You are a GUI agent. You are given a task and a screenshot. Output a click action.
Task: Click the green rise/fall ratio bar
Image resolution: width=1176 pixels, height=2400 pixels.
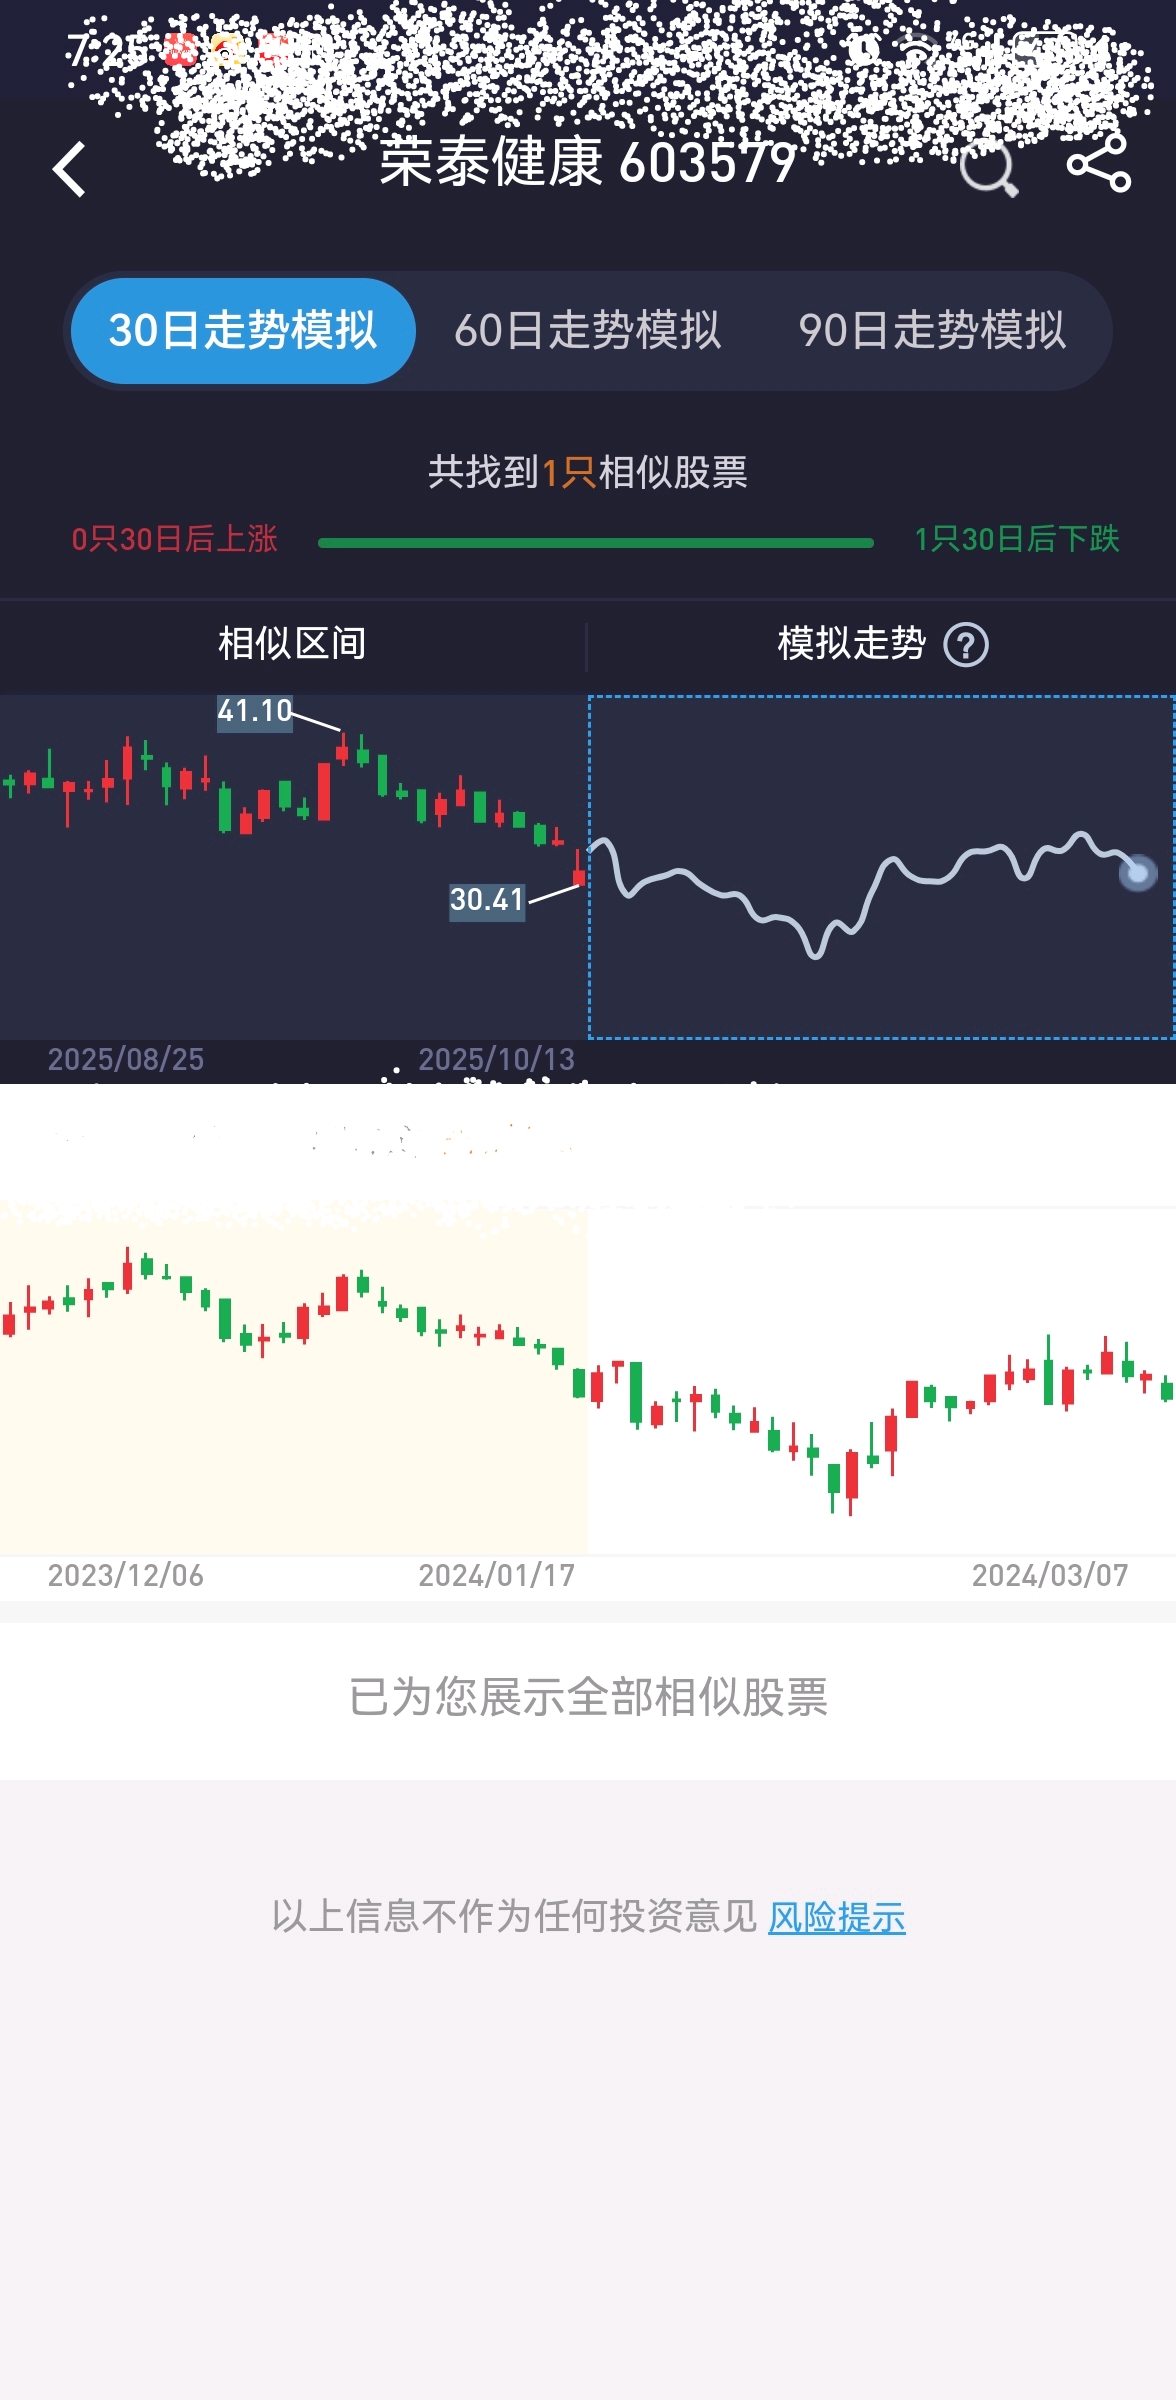point(595,543)
